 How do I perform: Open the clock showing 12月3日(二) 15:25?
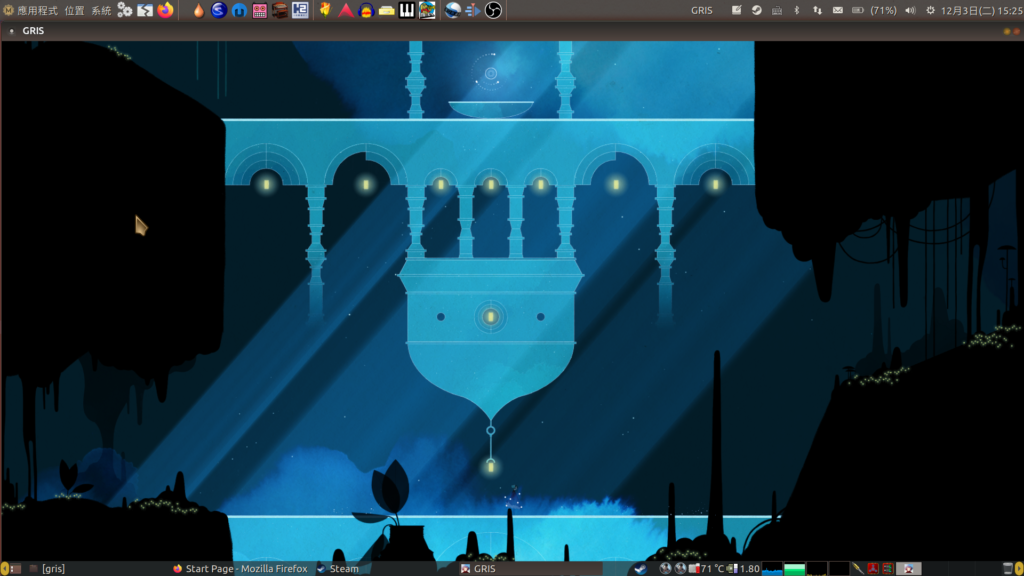tap(981, 10)
